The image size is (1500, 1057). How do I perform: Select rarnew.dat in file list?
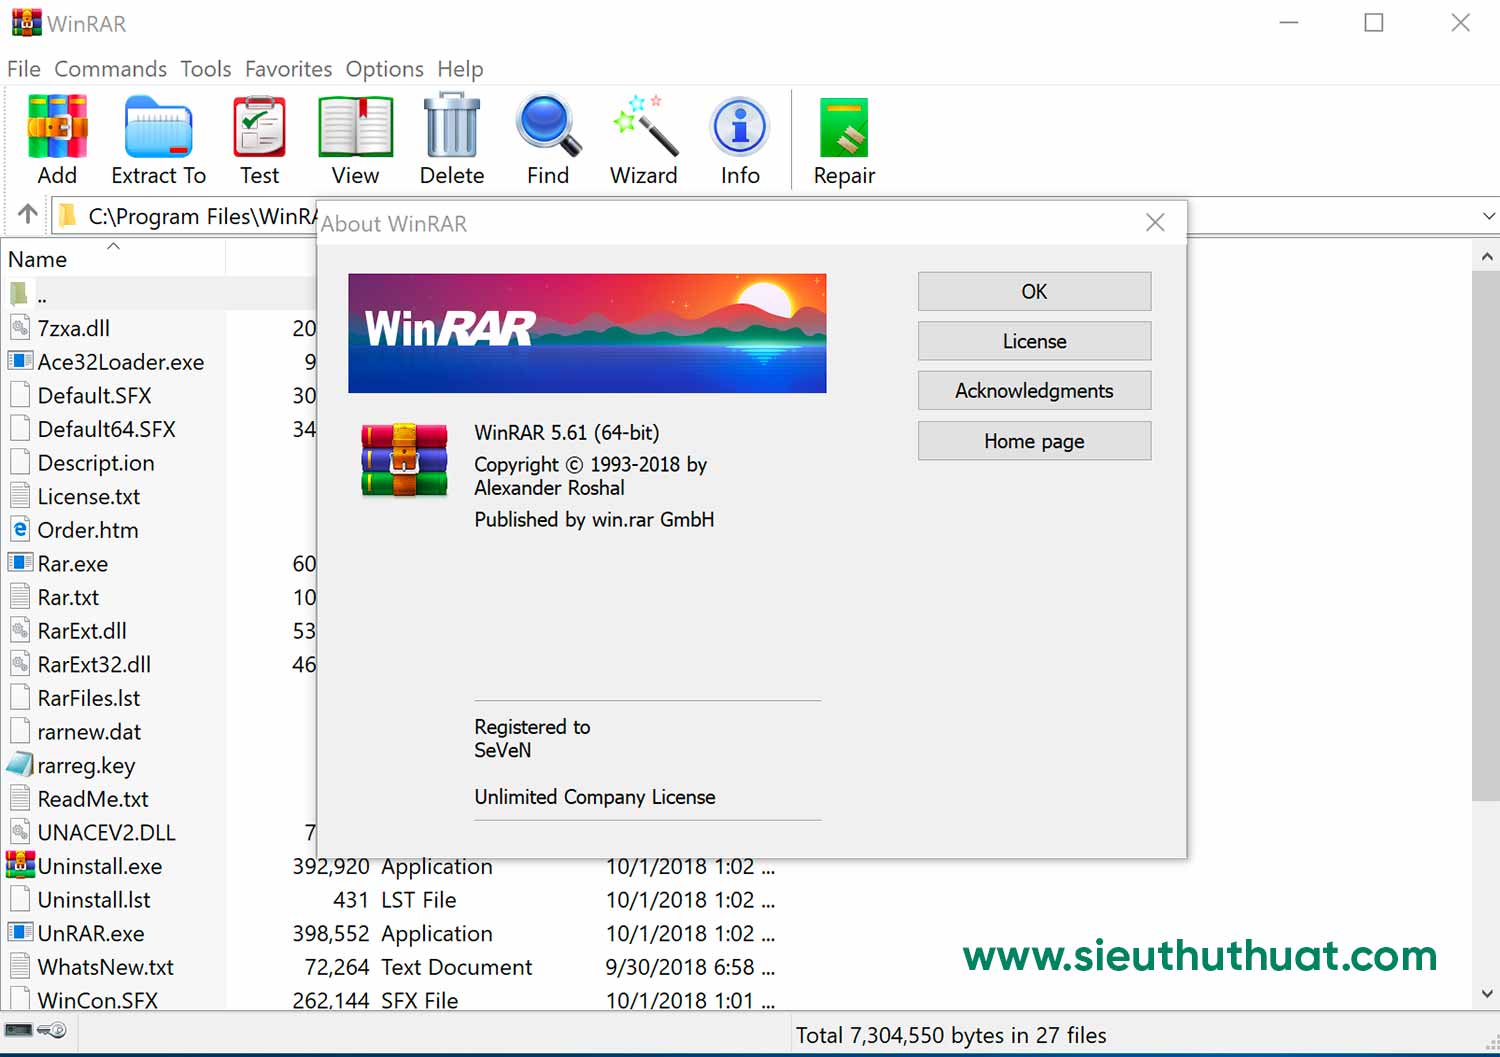point(89,731)
